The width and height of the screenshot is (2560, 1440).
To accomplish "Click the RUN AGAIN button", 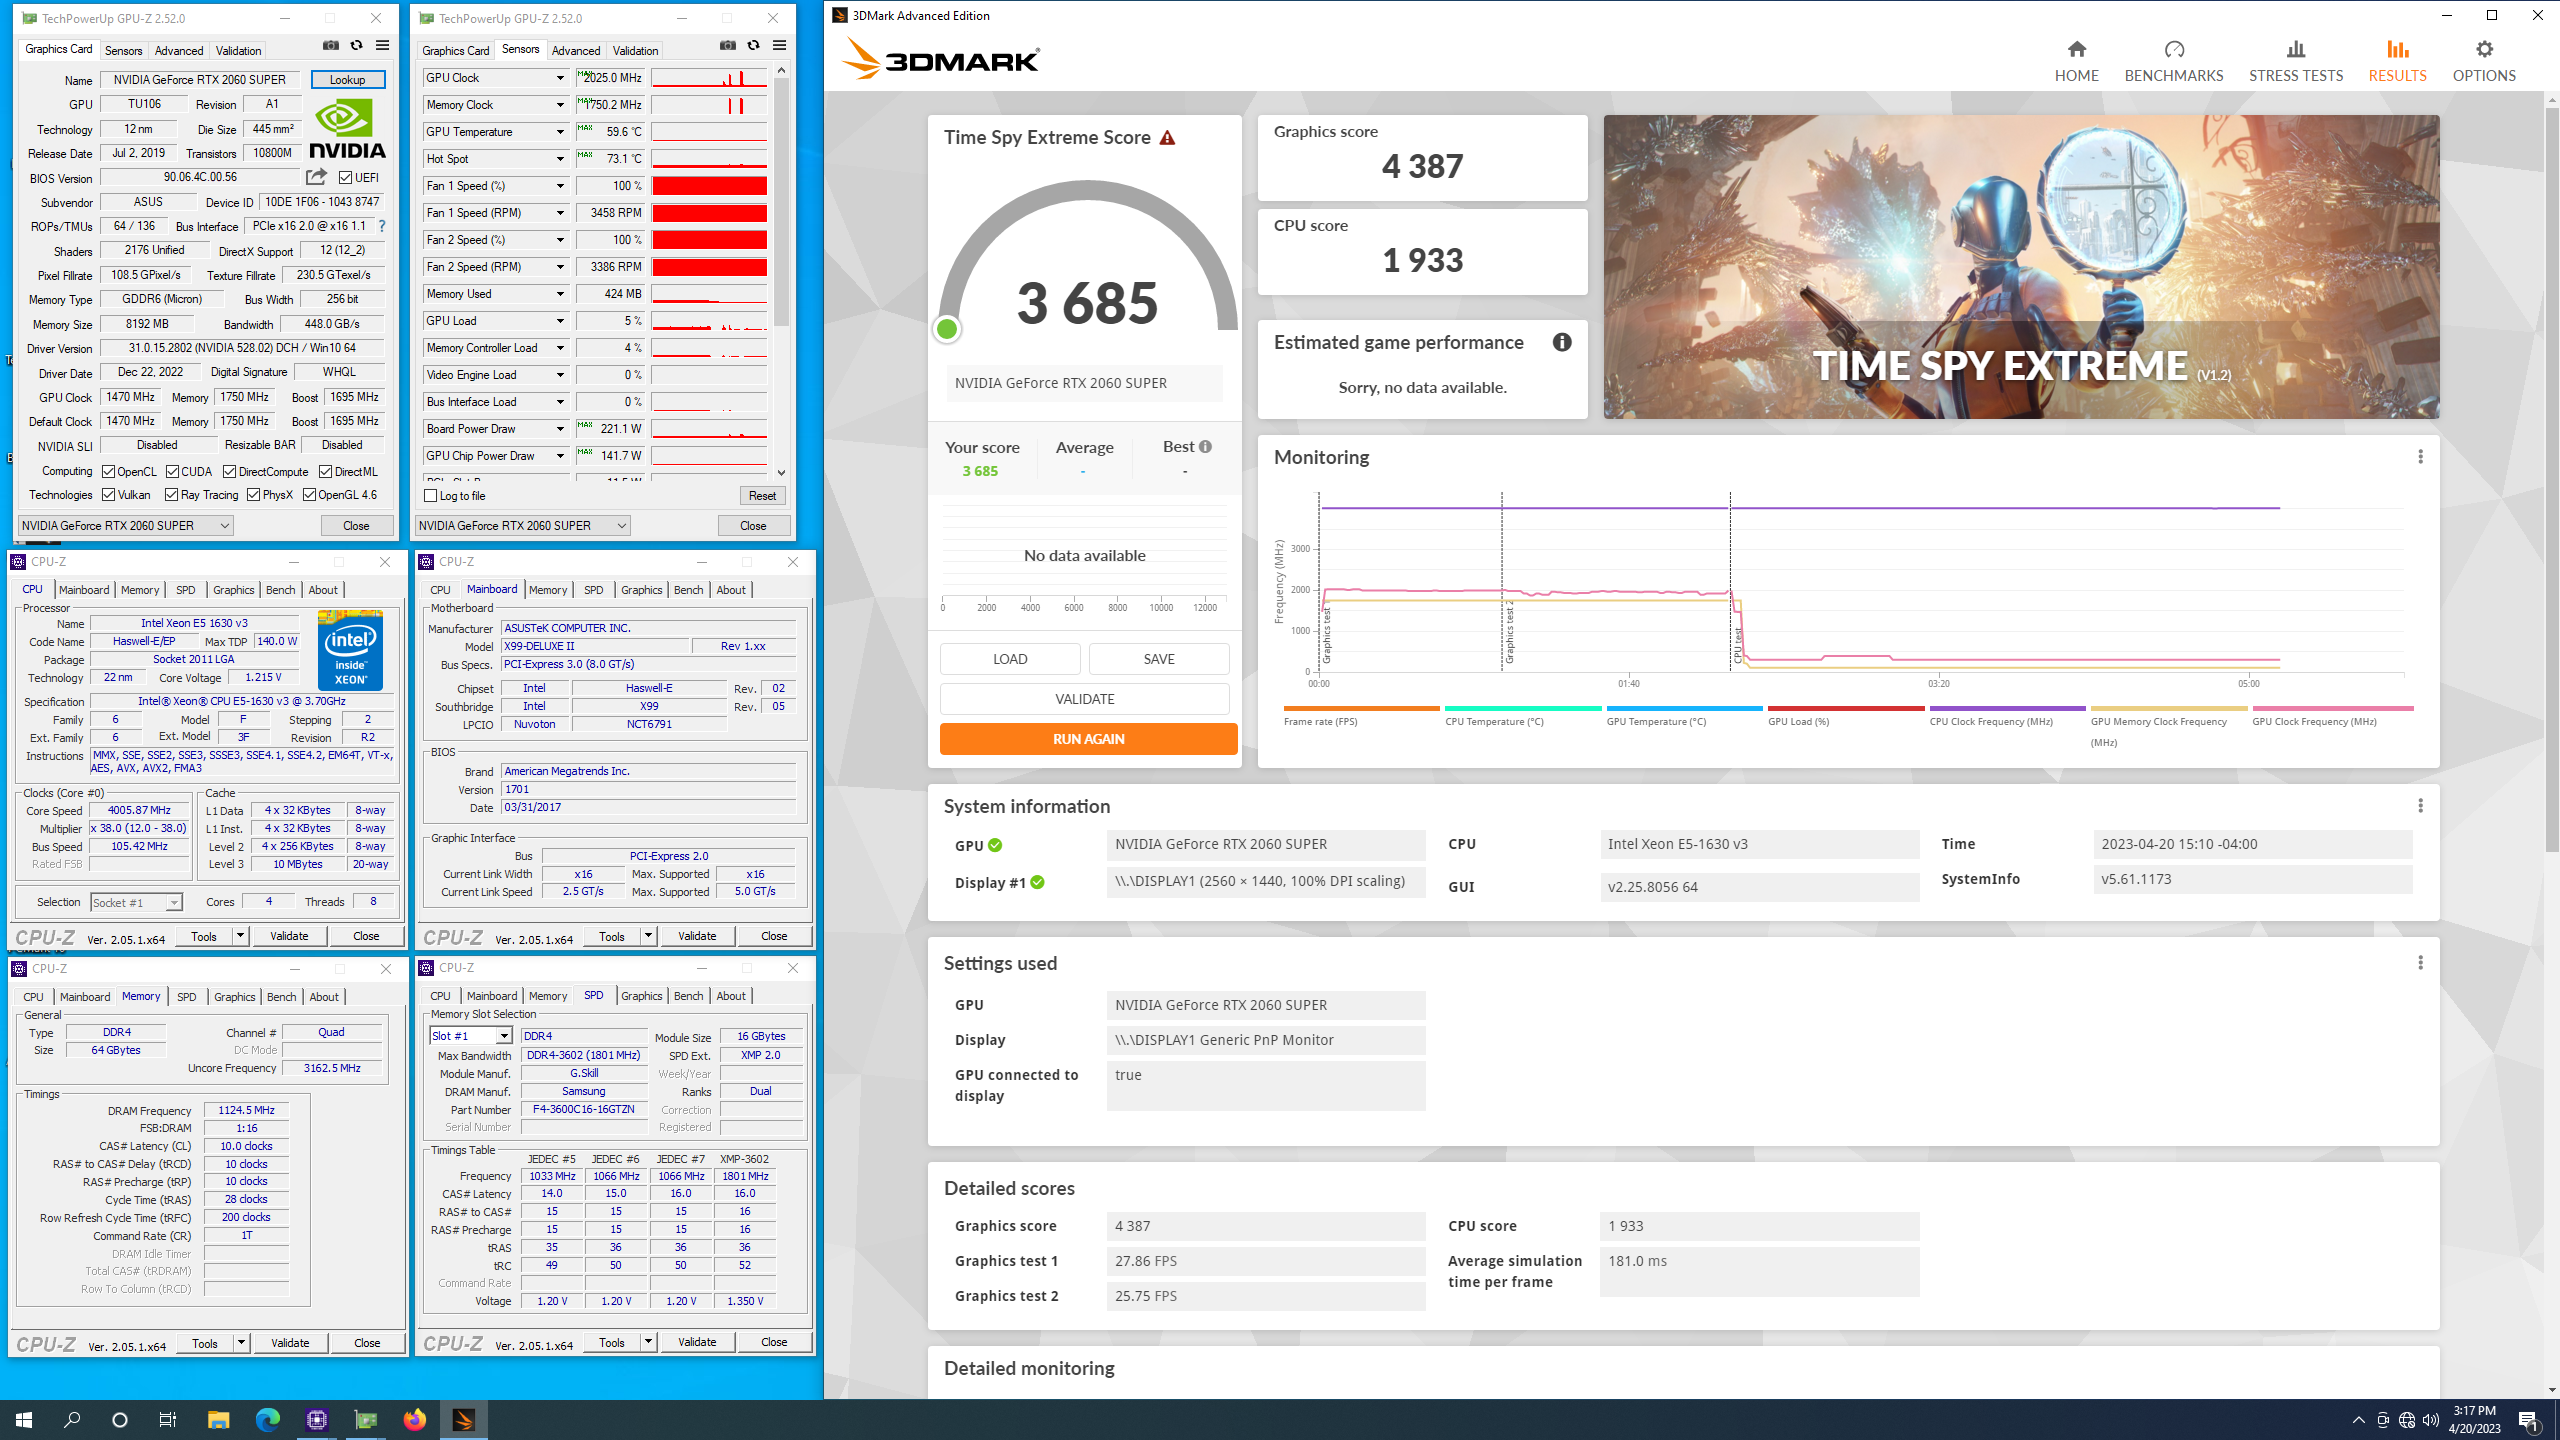I will [x=1088, y=739].
